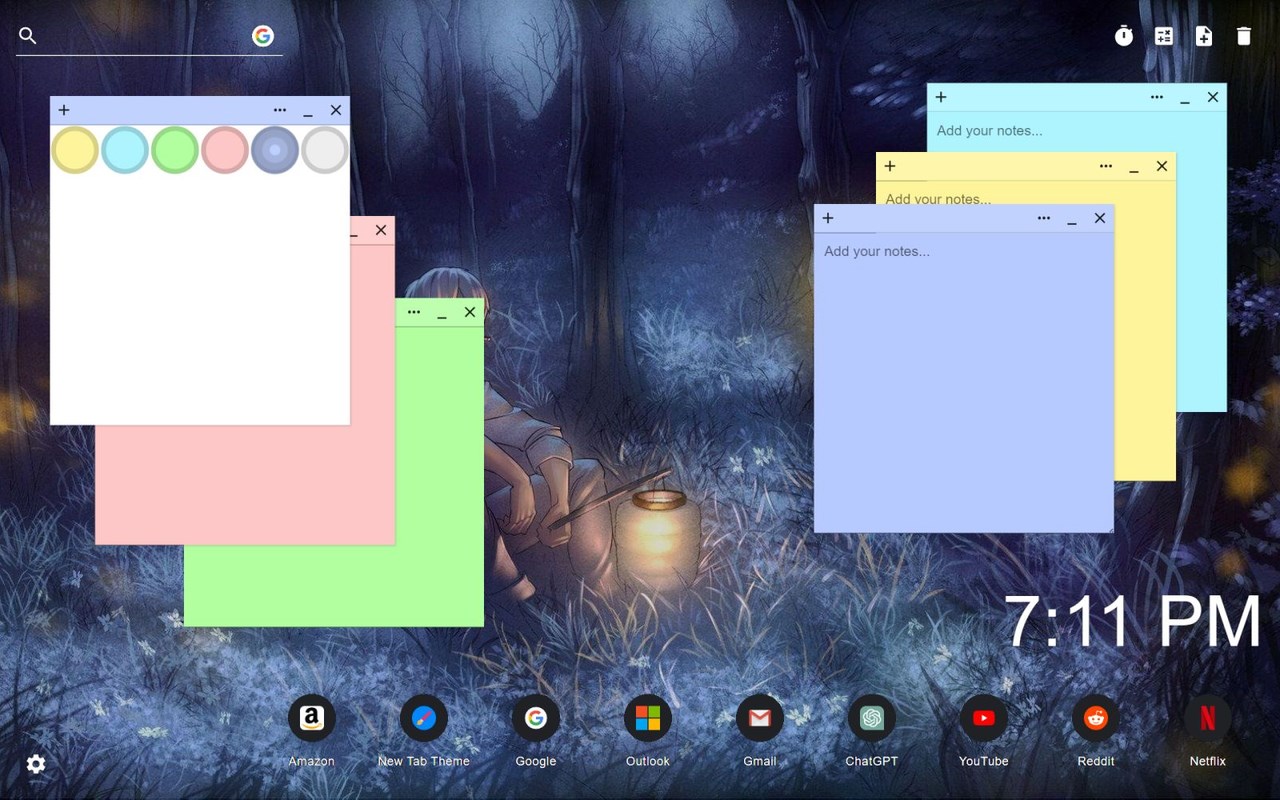The image size is (1280, 800).
Task: Select the green color swatch
Action: coord(175,150)
